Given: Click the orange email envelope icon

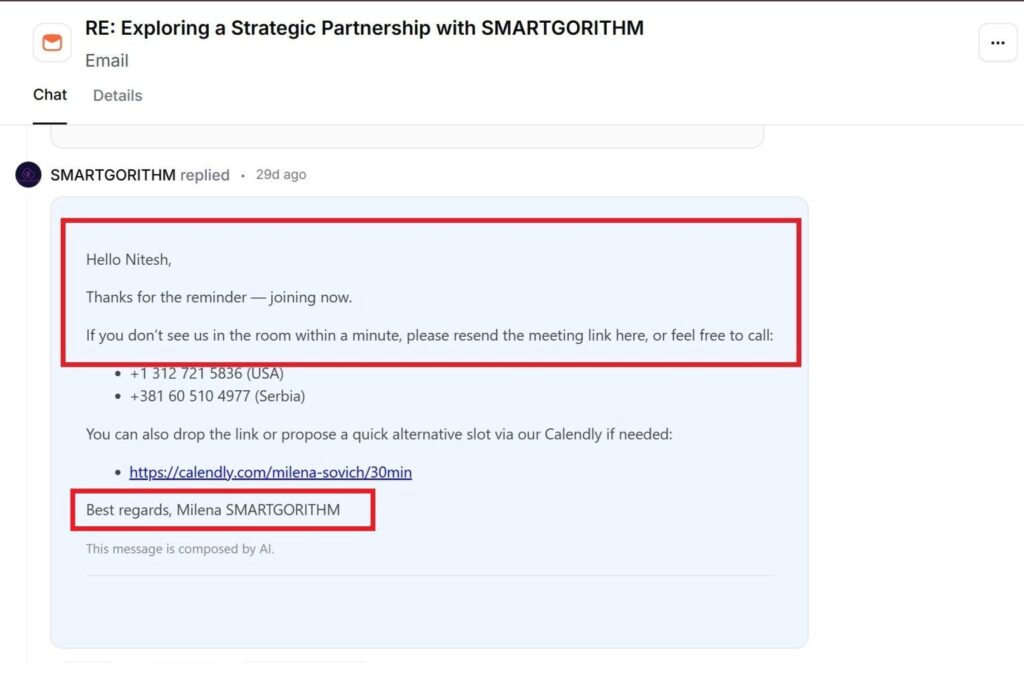Looking at the screenshot, I should 52,43.
